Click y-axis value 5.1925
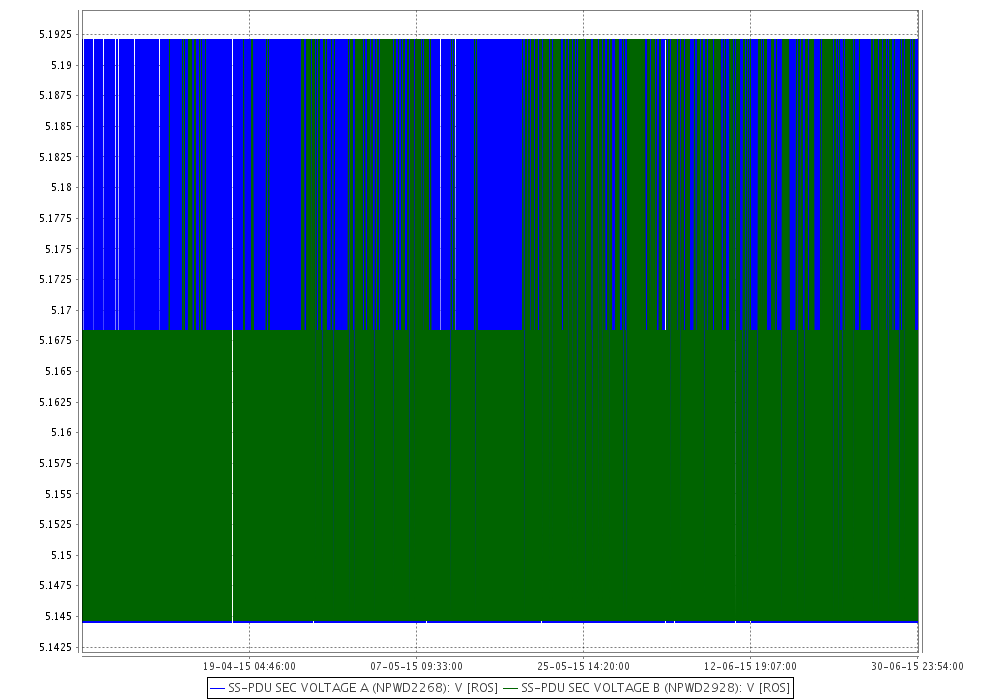Image resolution: width=1000 pixels, height=700 pixels. click(x=55, y=34)
